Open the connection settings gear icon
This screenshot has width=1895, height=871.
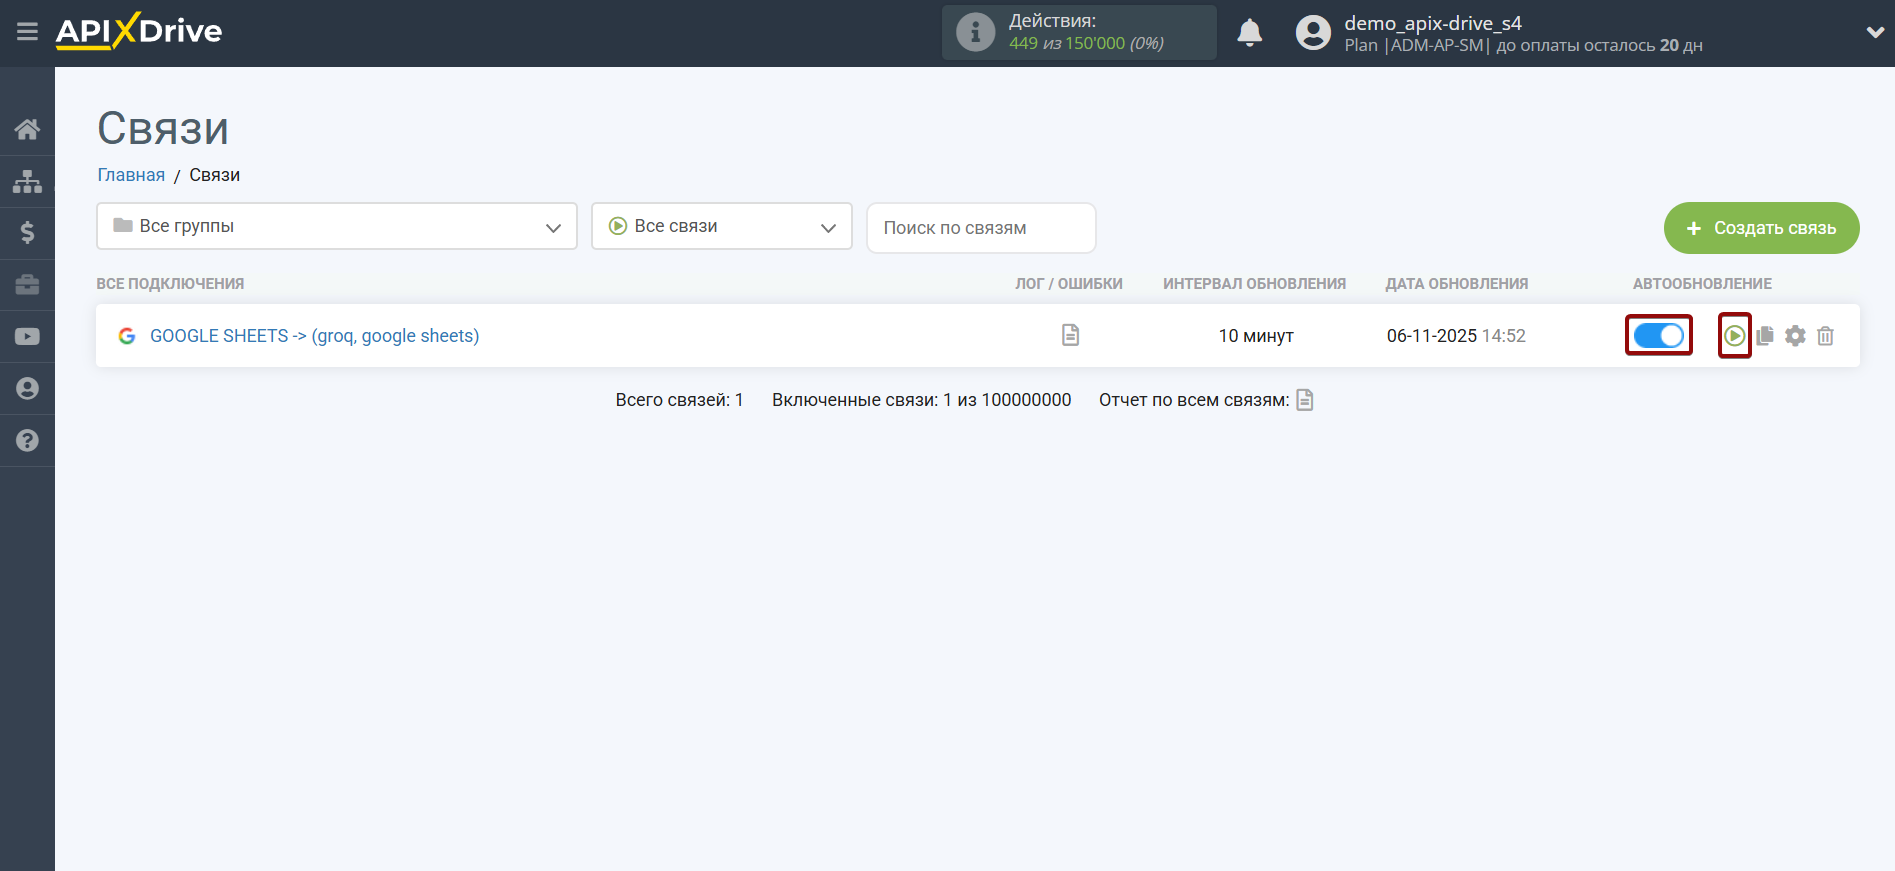pyautogui.click(x=1795, y=336)
